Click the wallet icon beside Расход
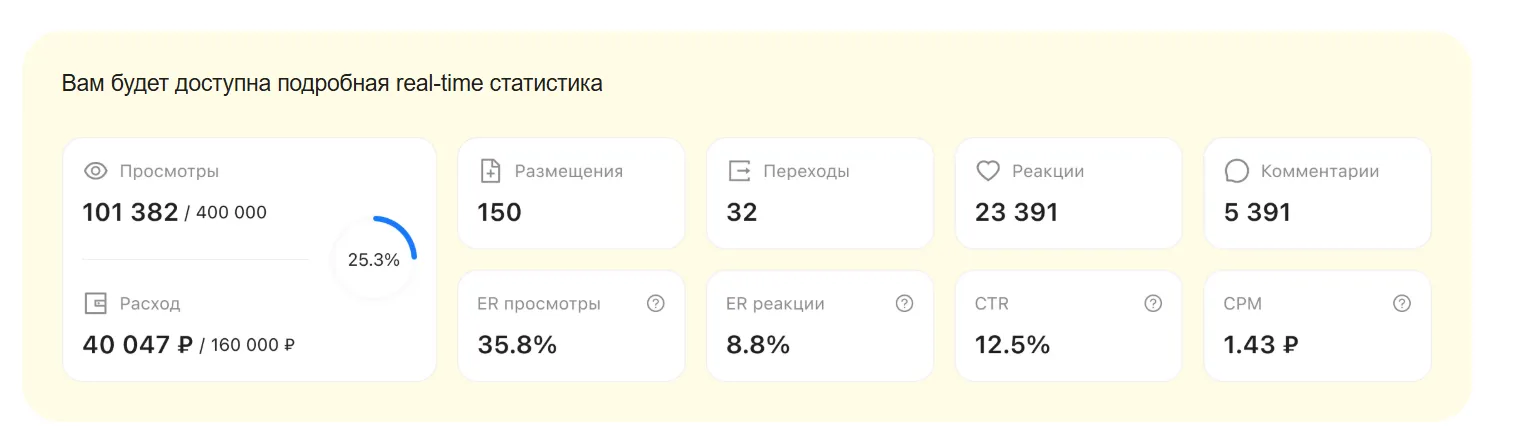Image resolution: width=1524 pixels, height=429 pixels. click(x=95, y=303)
